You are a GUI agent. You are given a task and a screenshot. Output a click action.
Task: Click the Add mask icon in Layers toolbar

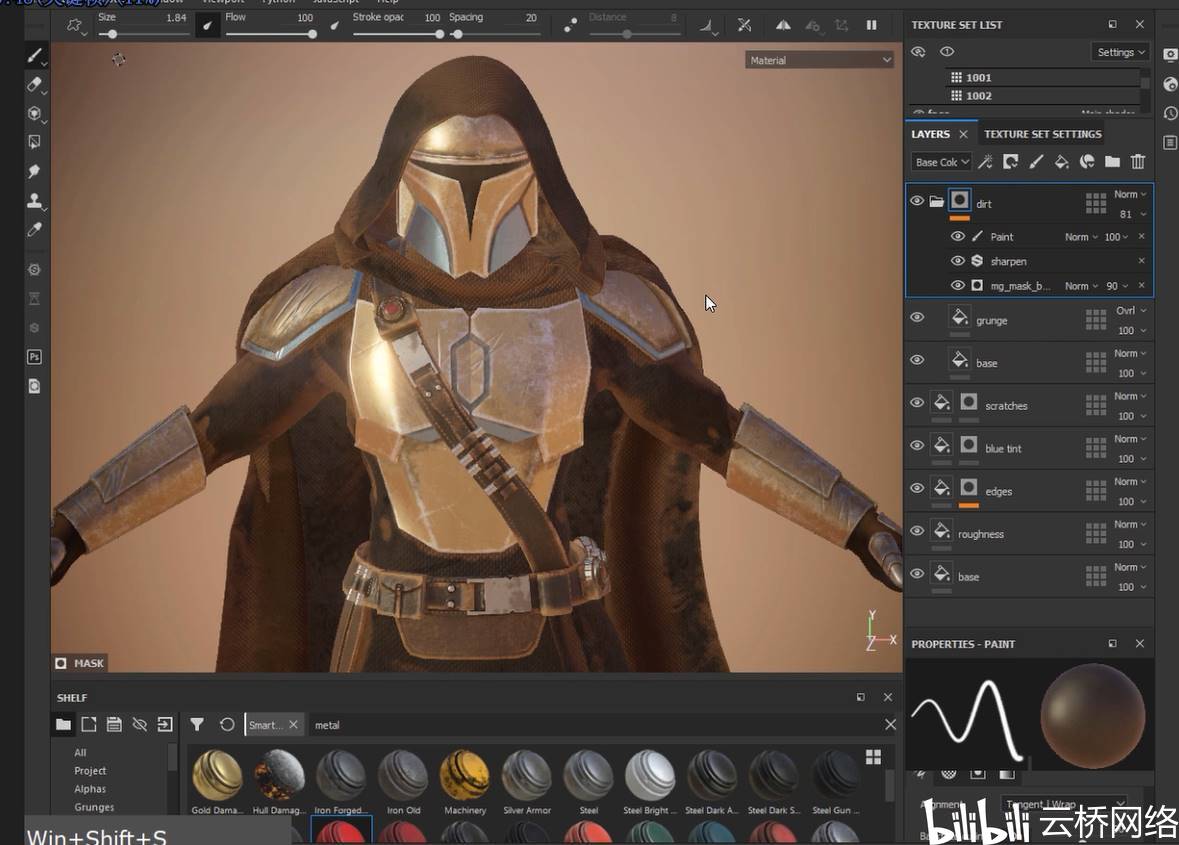1011,162
